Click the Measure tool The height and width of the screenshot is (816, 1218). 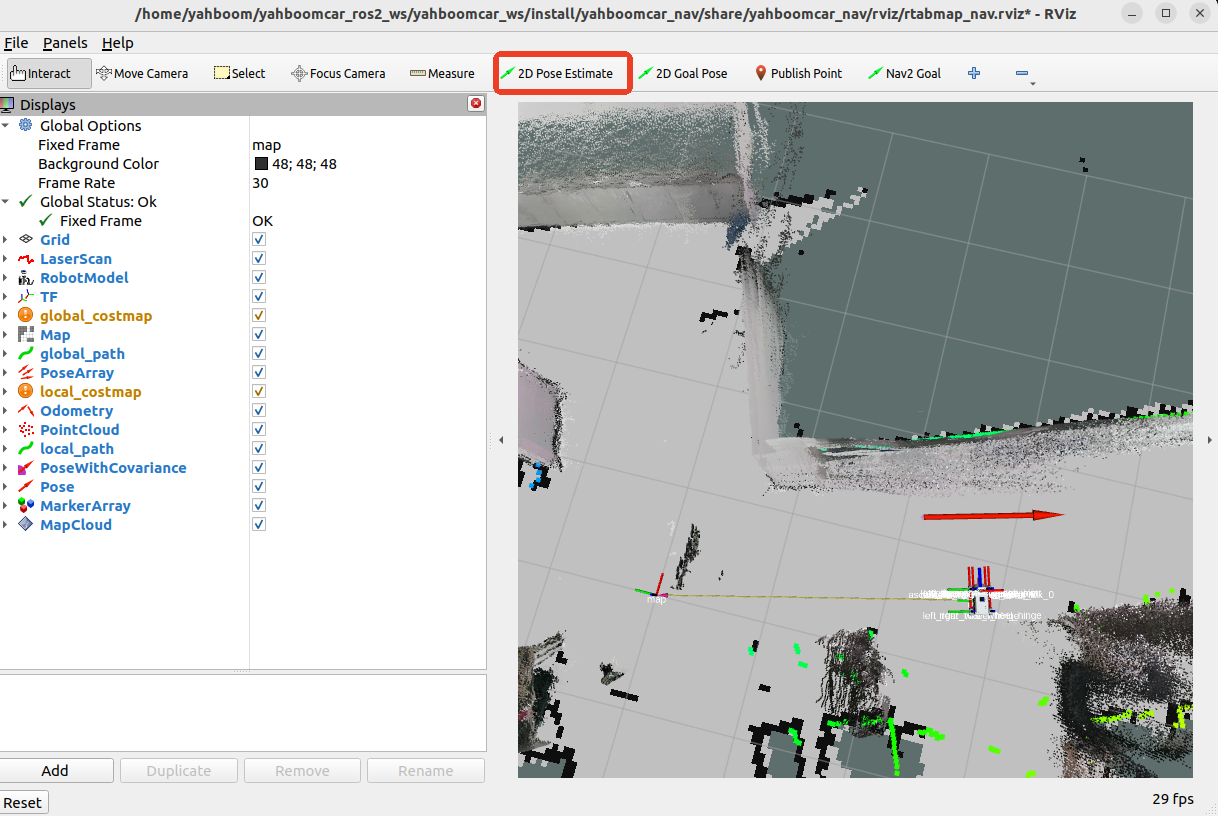click(442, 73)
